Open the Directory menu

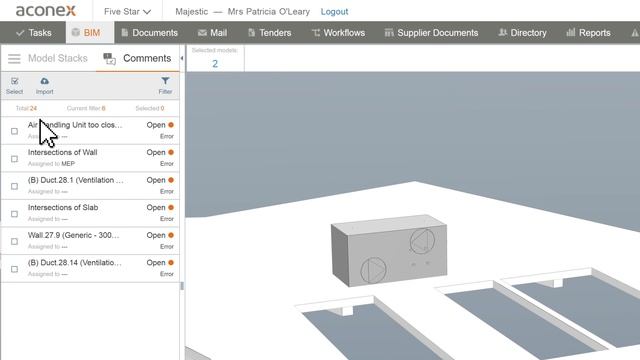click(522, 33)
